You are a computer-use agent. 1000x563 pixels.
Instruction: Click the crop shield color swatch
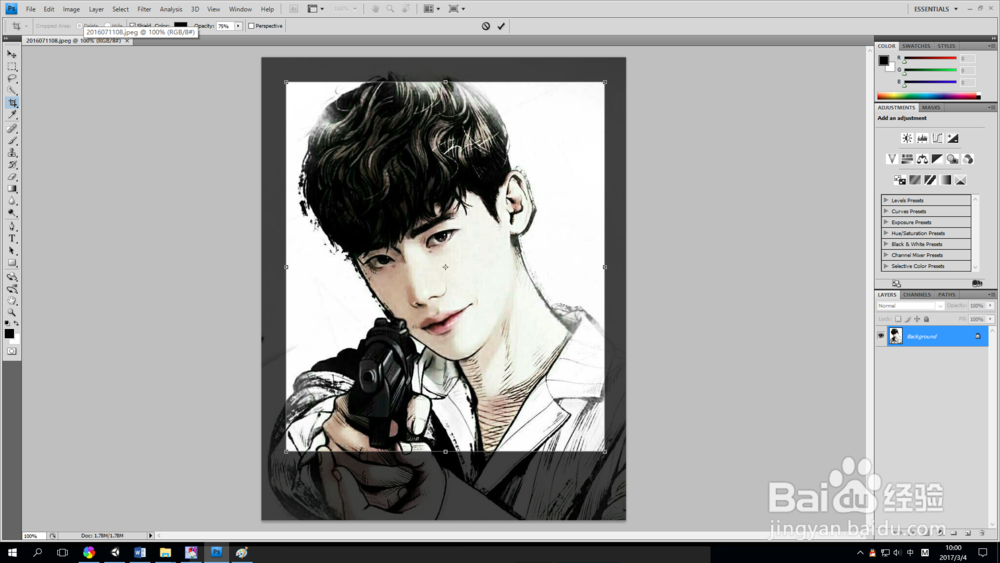(180, 26)
